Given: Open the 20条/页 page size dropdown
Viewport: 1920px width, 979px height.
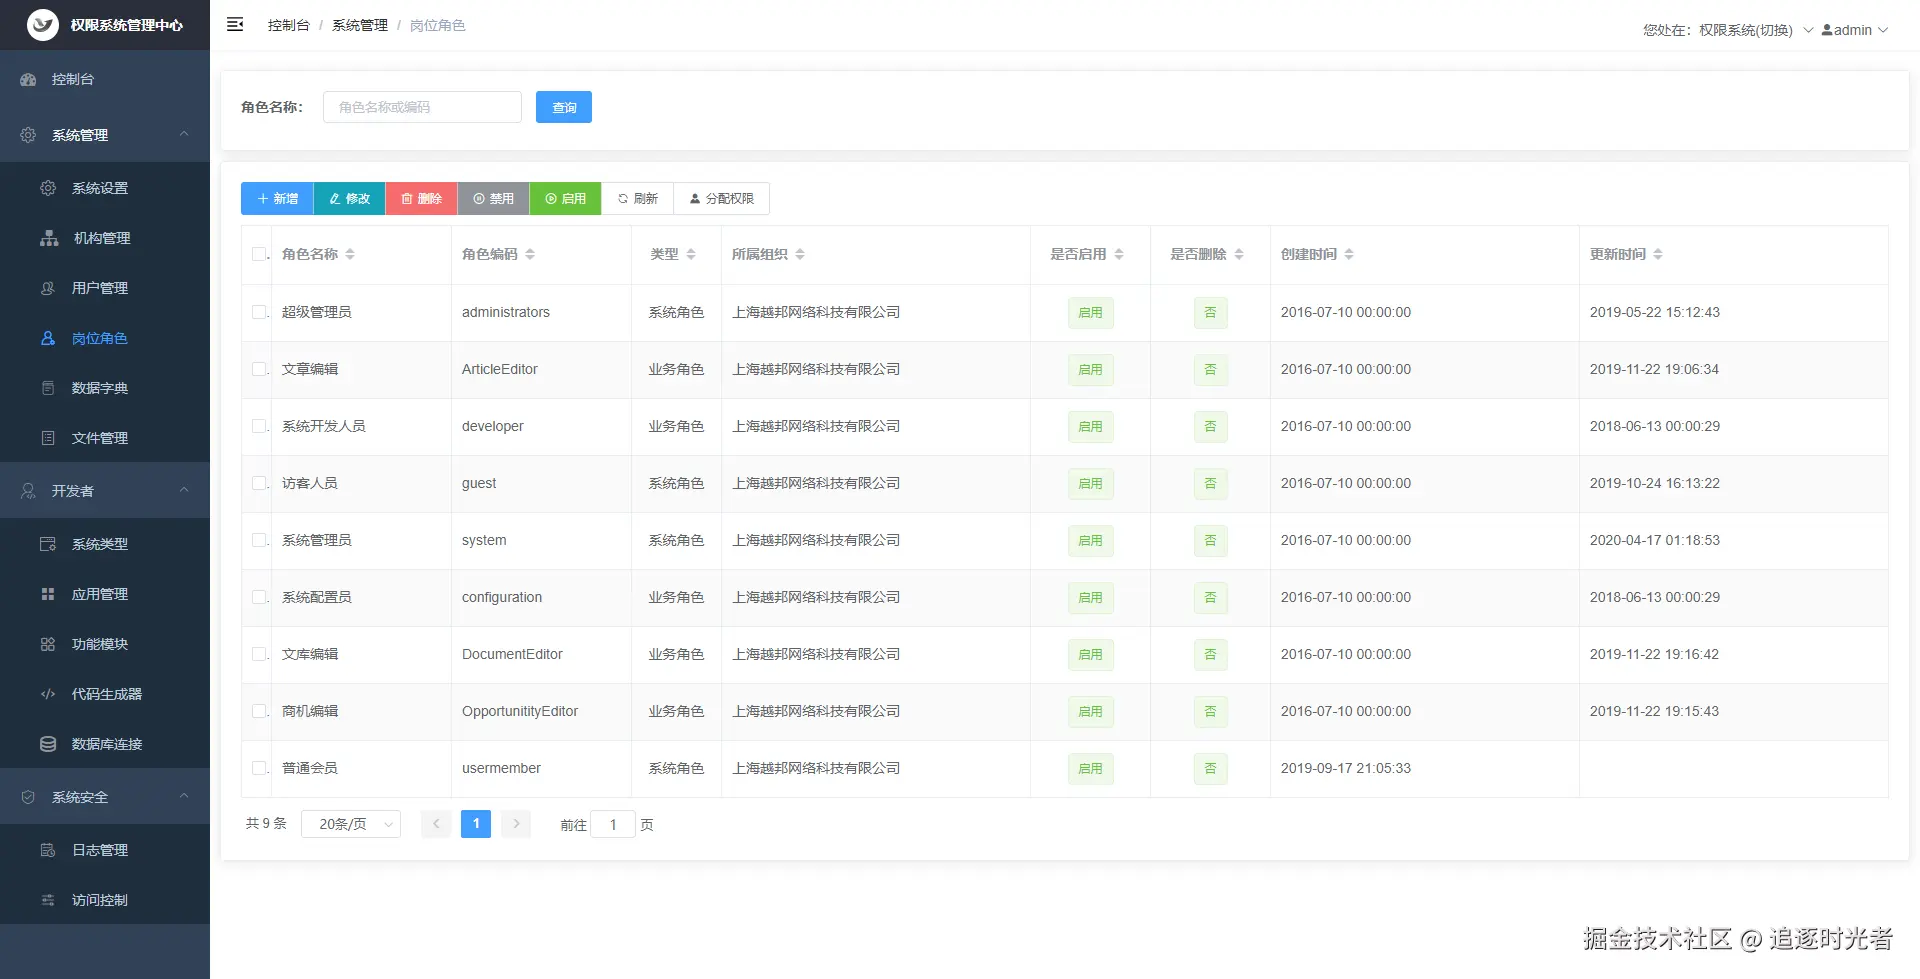Looking at the screenshot, I should 351,824.
